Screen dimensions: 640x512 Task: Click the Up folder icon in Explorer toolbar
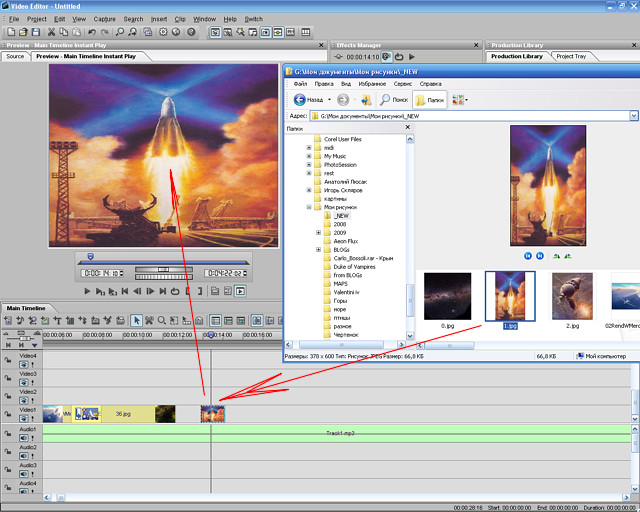tap(366, 100)
